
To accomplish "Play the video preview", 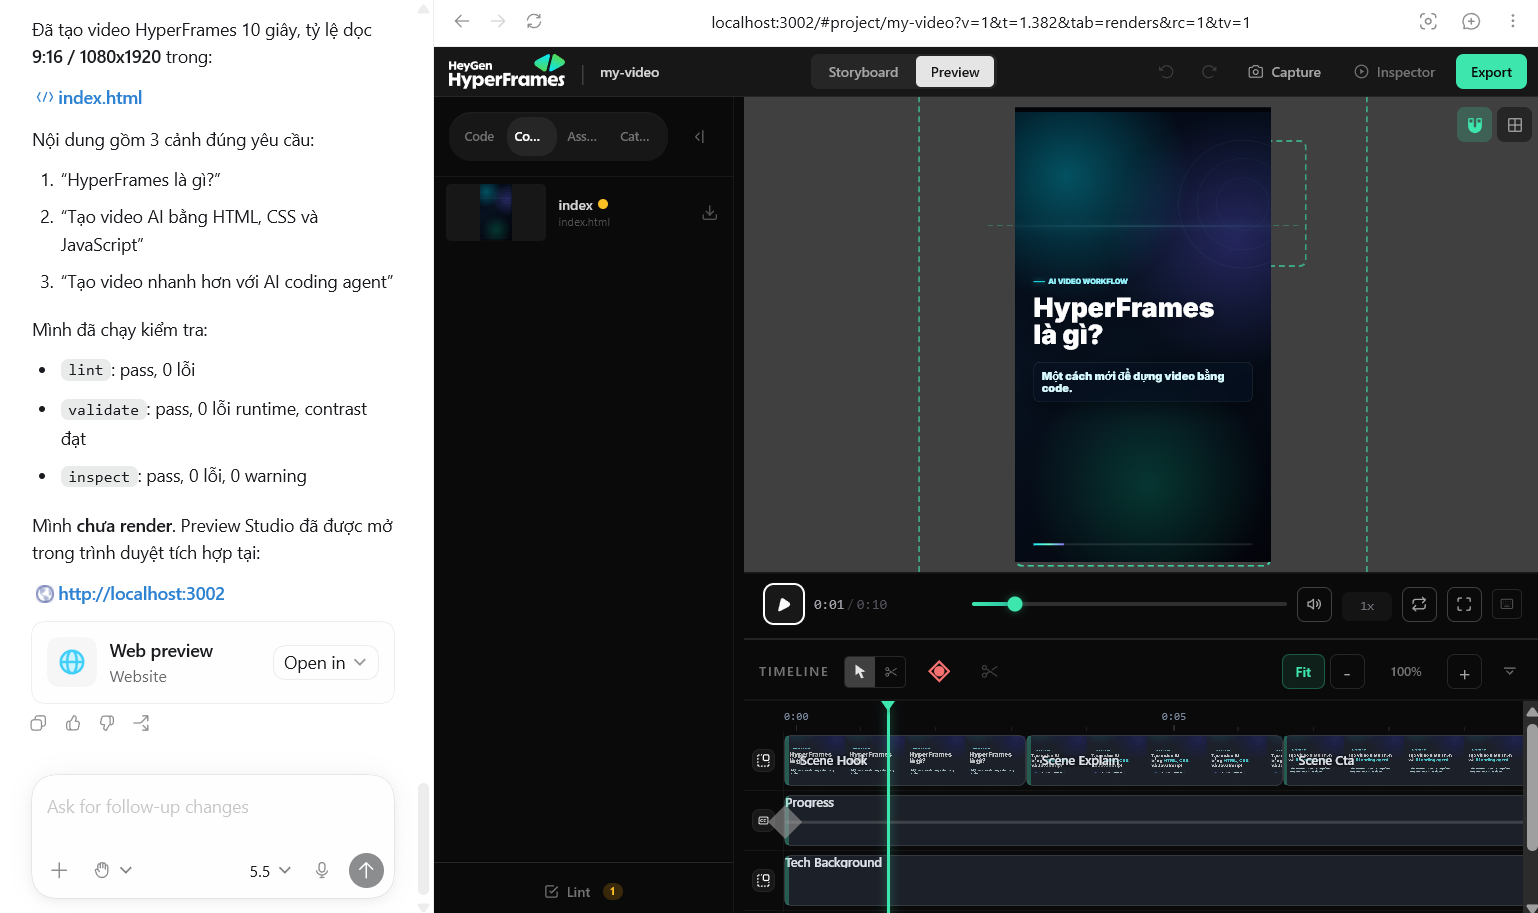I will pyautogui.click(x=784, y=604).
